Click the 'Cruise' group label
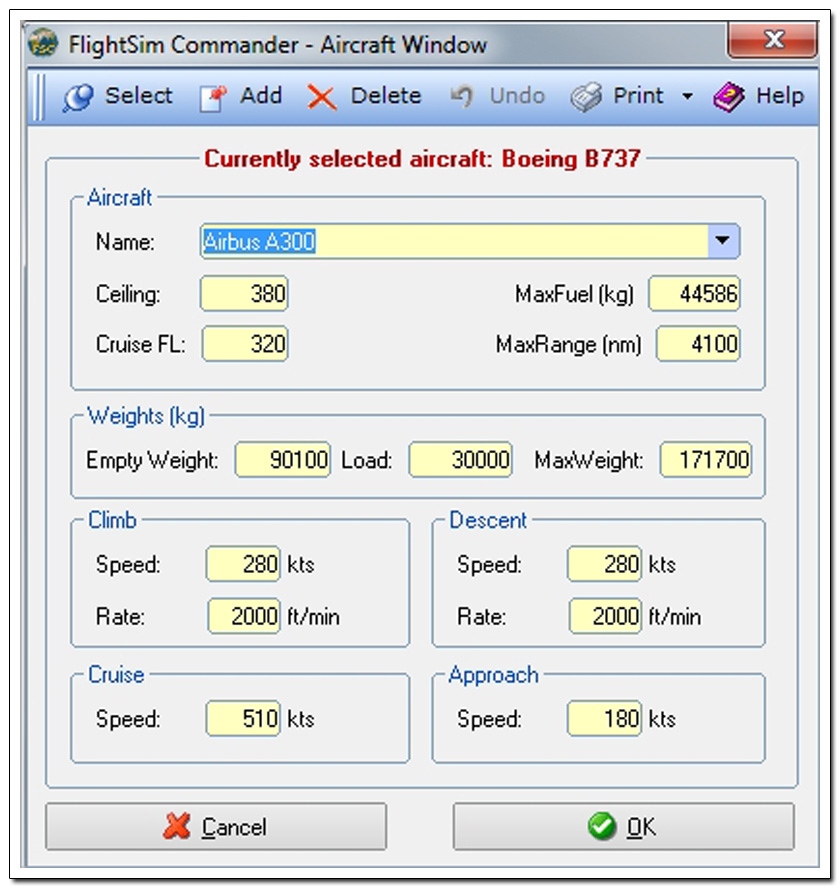The width and height of the screenshot is (840, 888). click(116, 674)
